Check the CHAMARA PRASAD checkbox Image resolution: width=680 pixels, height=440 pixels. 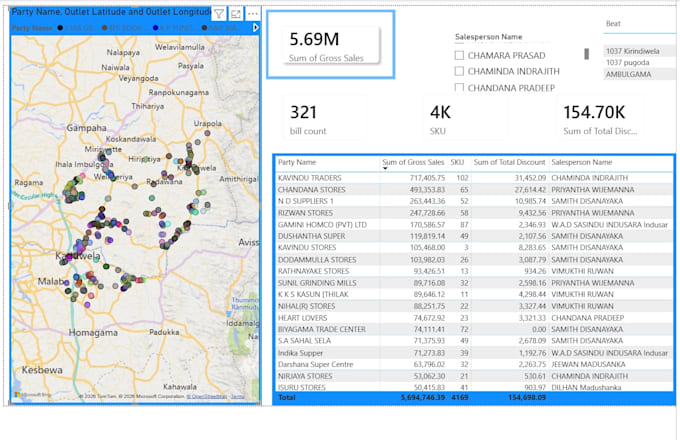pyautogui.click(x=459, y=55)
